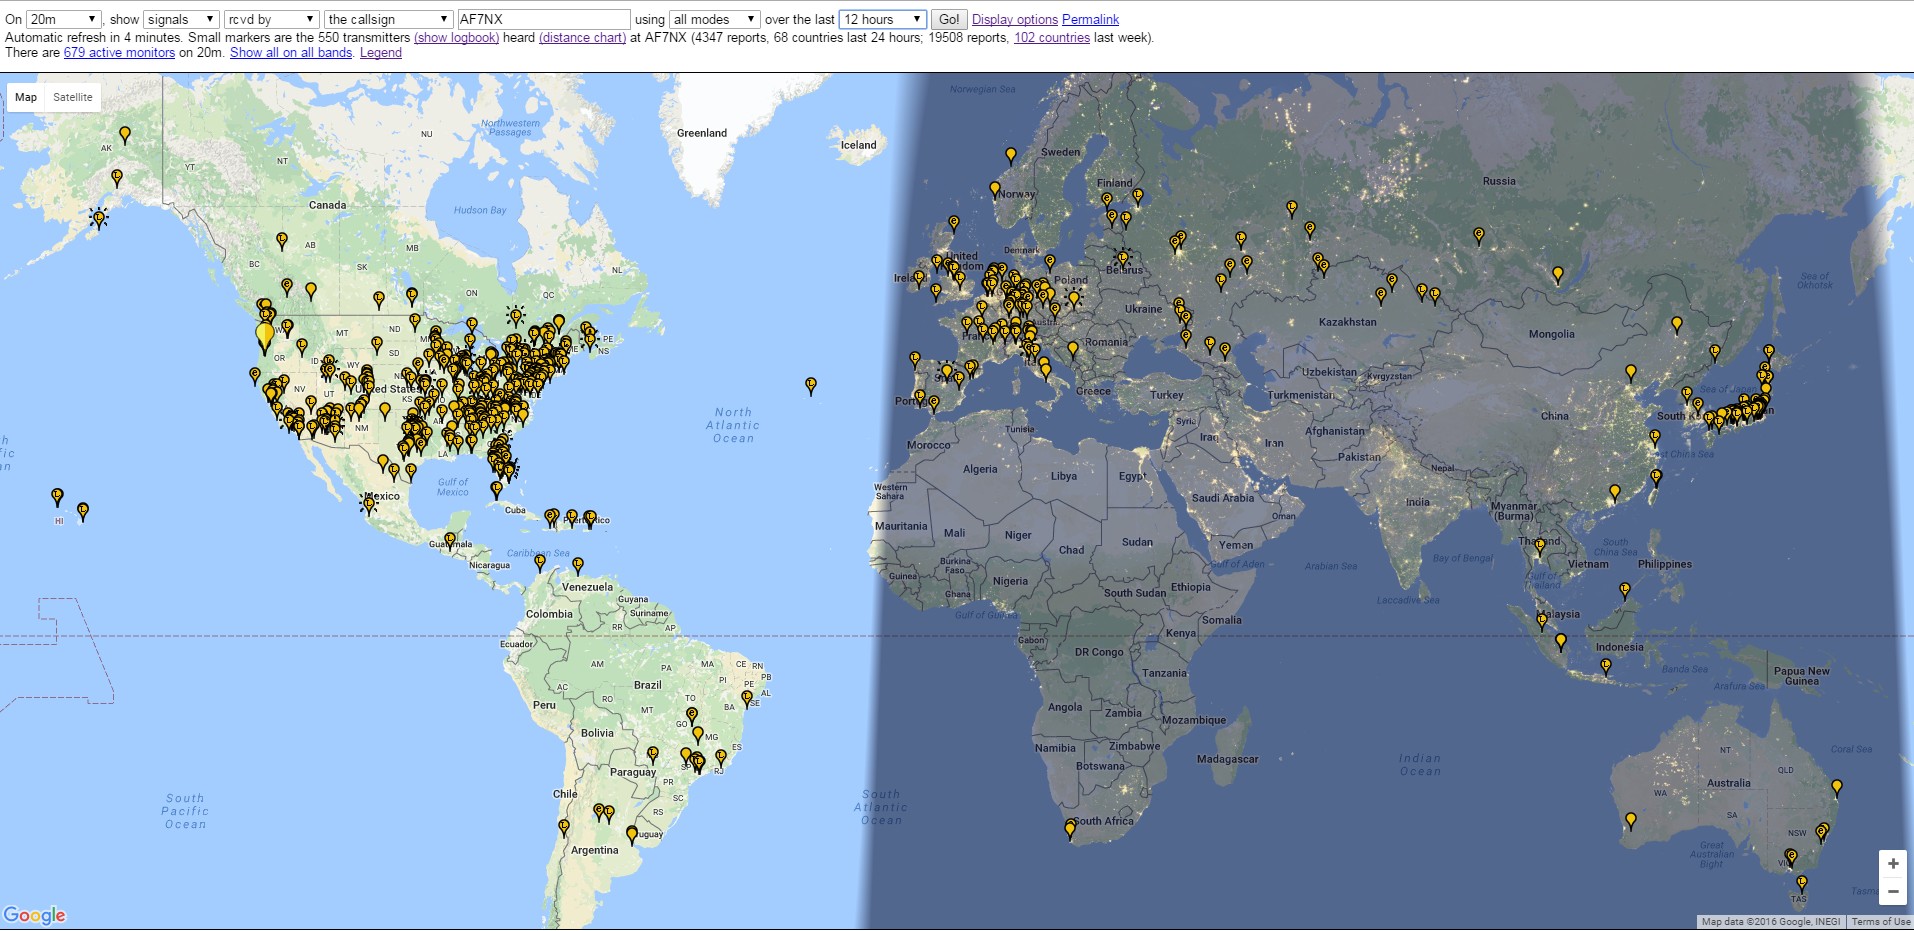Click the callsign field containing AF7NX
Screen dimensions: 1914x931
pyautogui.click(x=543, y=19)
